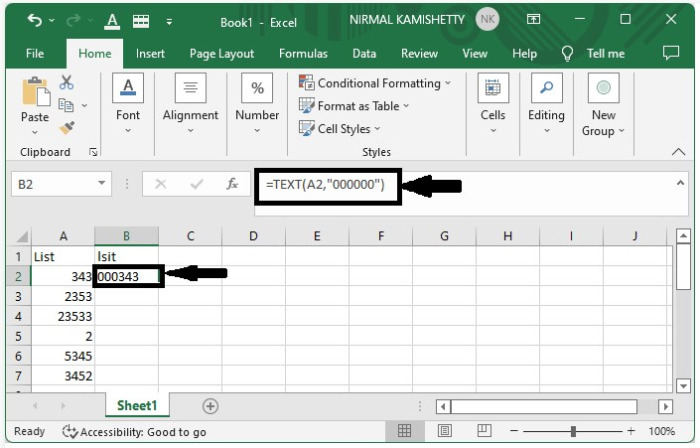The height and width of the screenshot is (448, 700).
Task: Select row 4 header
Action: [18, 316]
